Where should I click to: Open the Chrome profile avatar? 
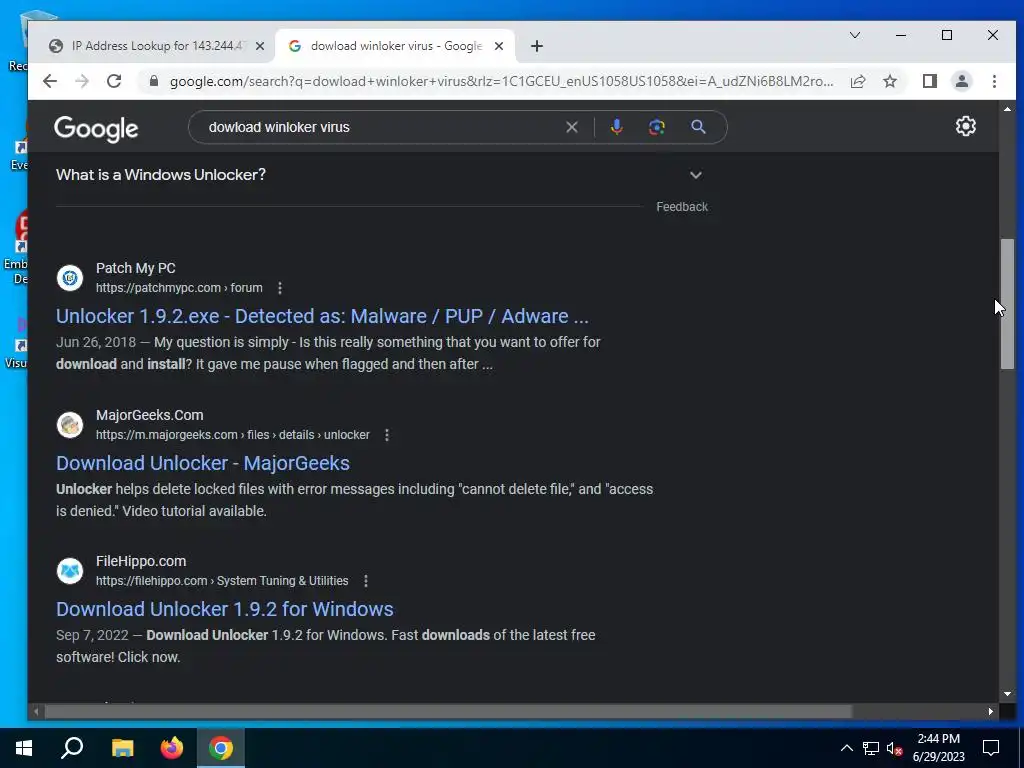[961, 81]
